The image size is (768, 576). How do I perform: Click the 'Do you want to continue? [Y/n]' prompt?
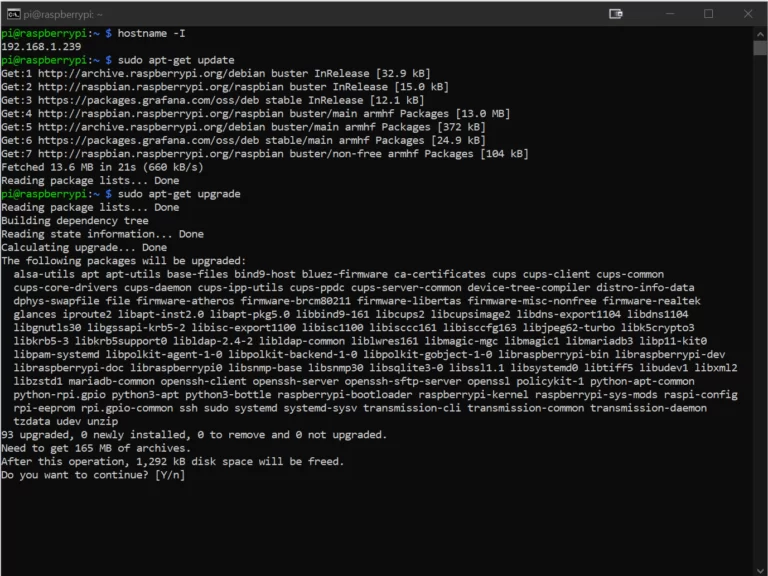click(93, 475)
